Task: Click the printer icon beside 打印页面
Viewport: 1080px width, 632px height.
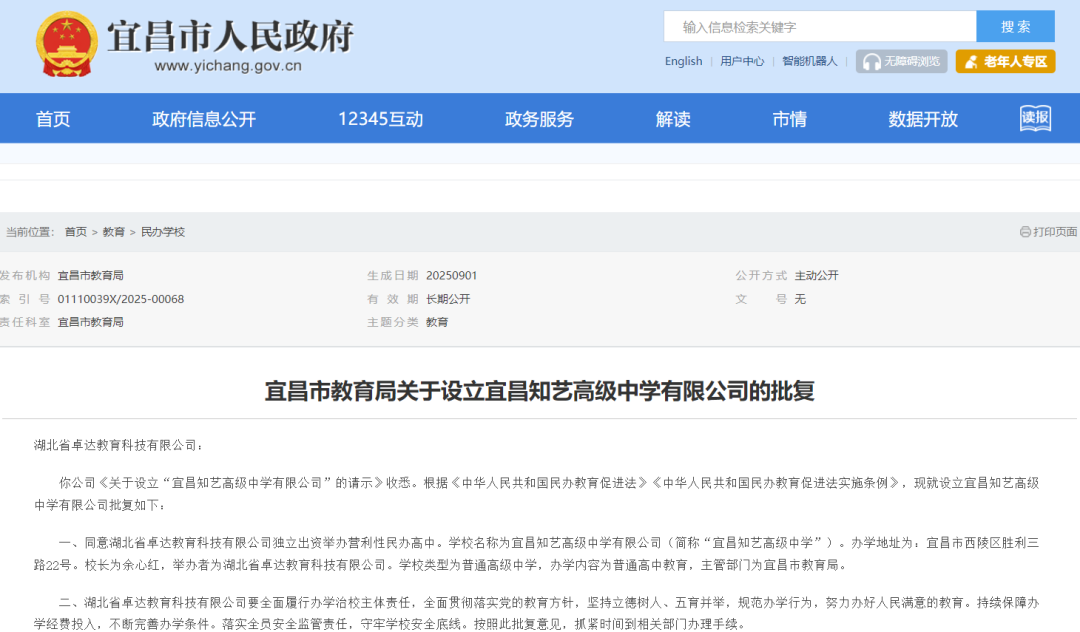Action: tap(1024, 230)
